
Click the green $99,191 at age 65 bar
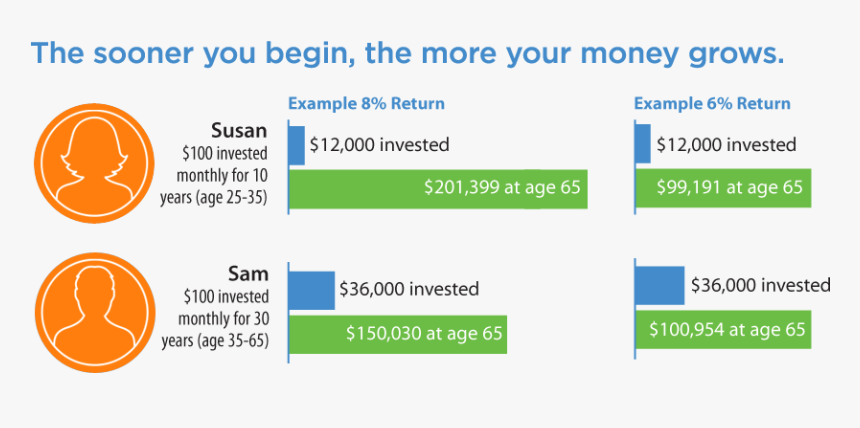[x=724, y=188]
